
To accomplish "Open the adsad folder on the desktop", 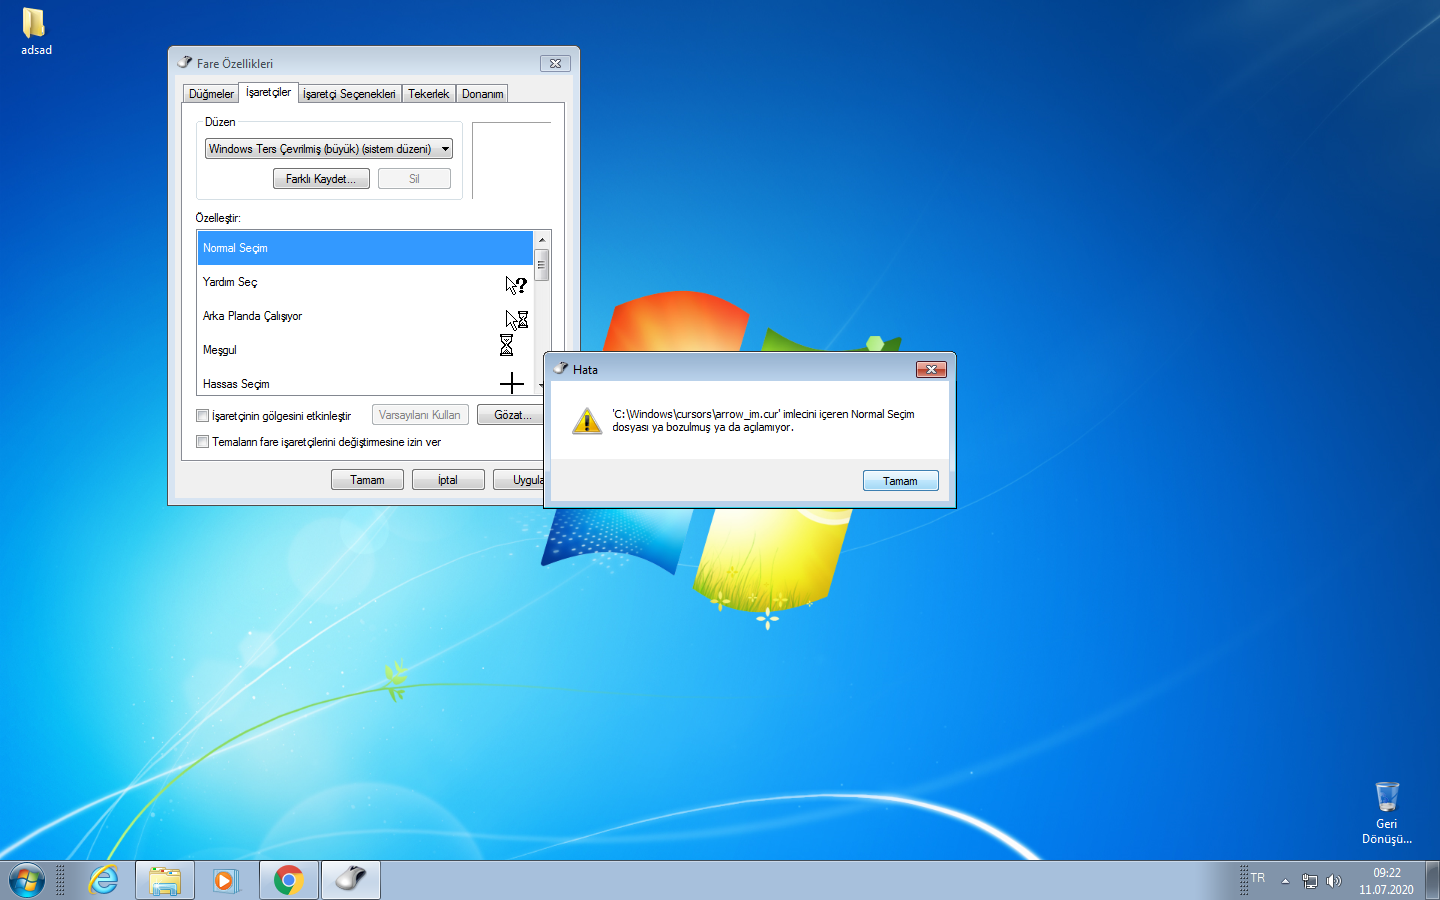I will pos(36,31).
